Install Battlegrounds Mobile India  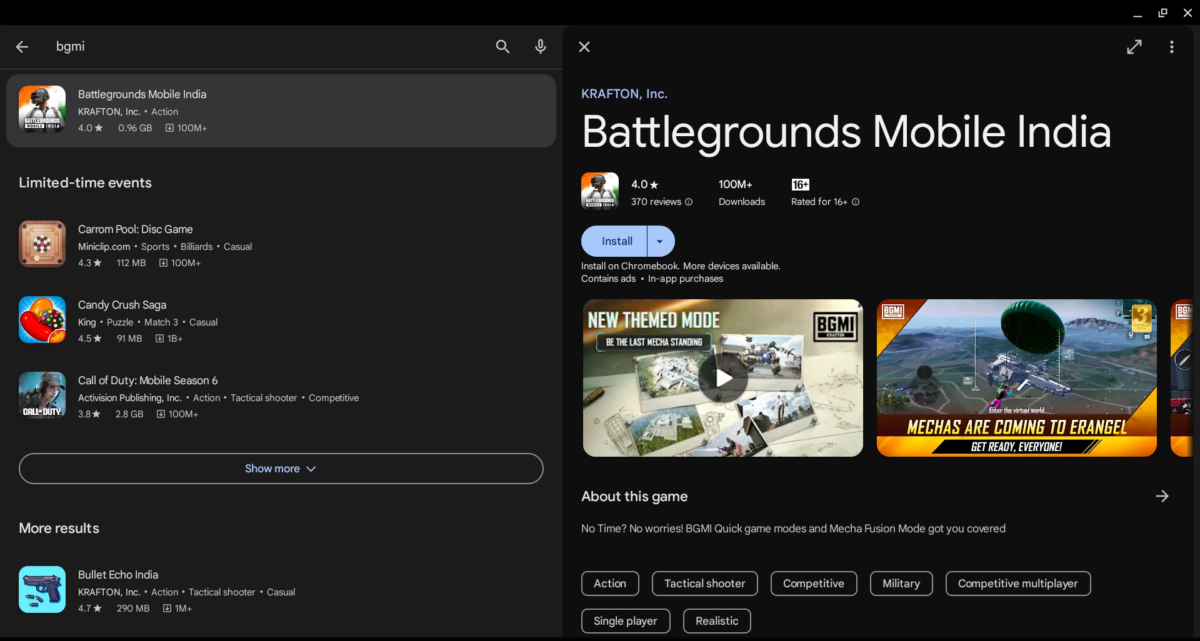[615, 241]
